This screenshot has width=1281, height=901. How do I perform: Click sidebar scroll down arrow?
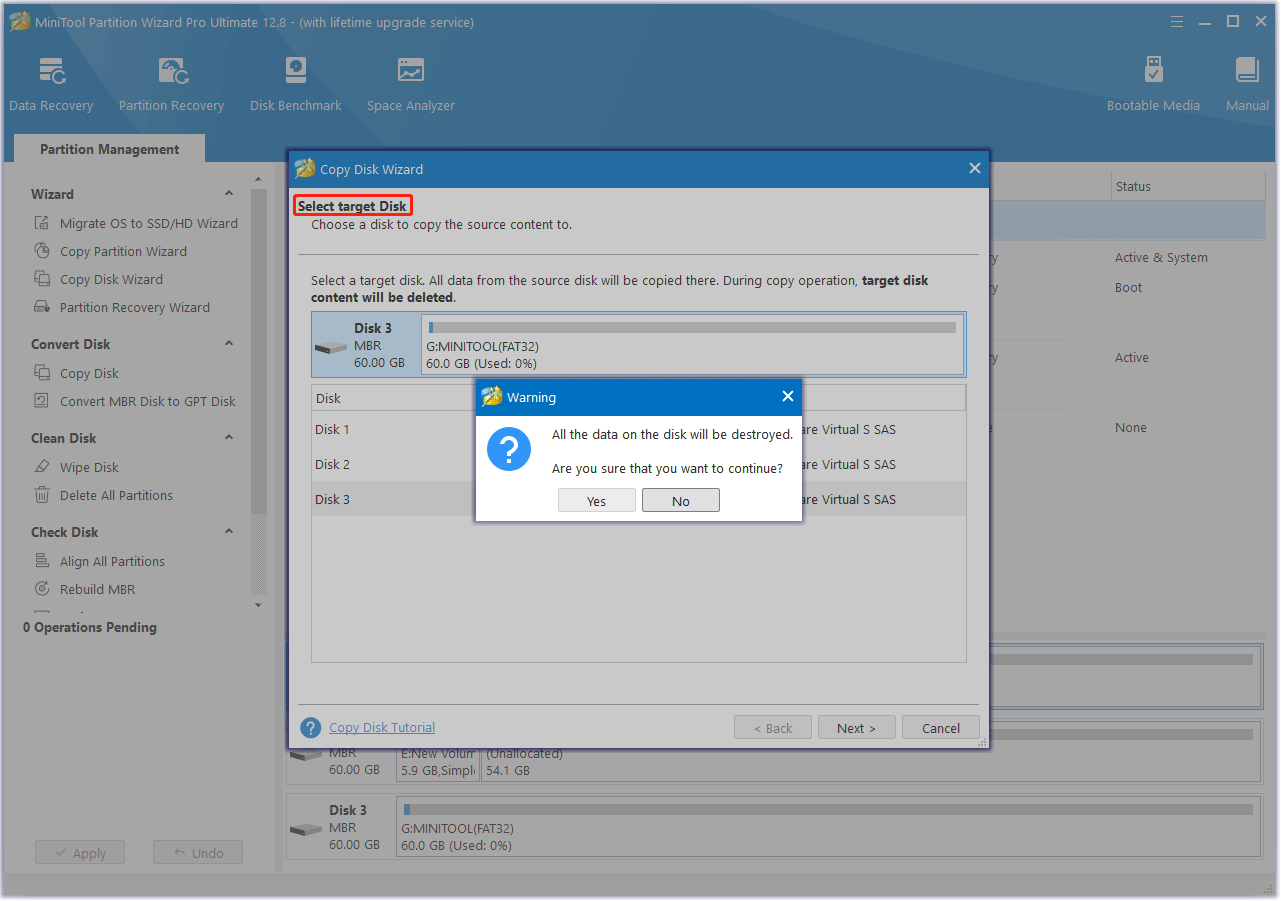[258, 605]
